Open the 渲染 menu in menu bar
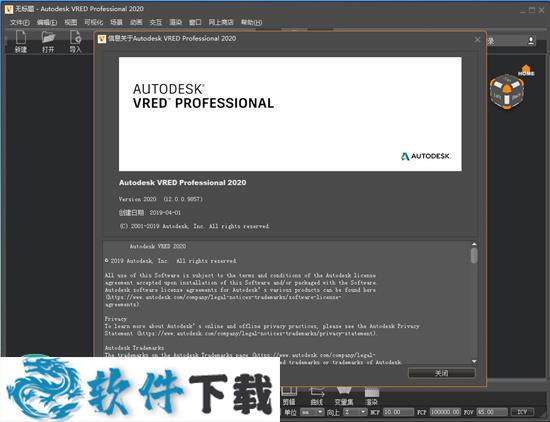Image resolution: width=550 pixels, height=422 pixels. pos(176,22)
